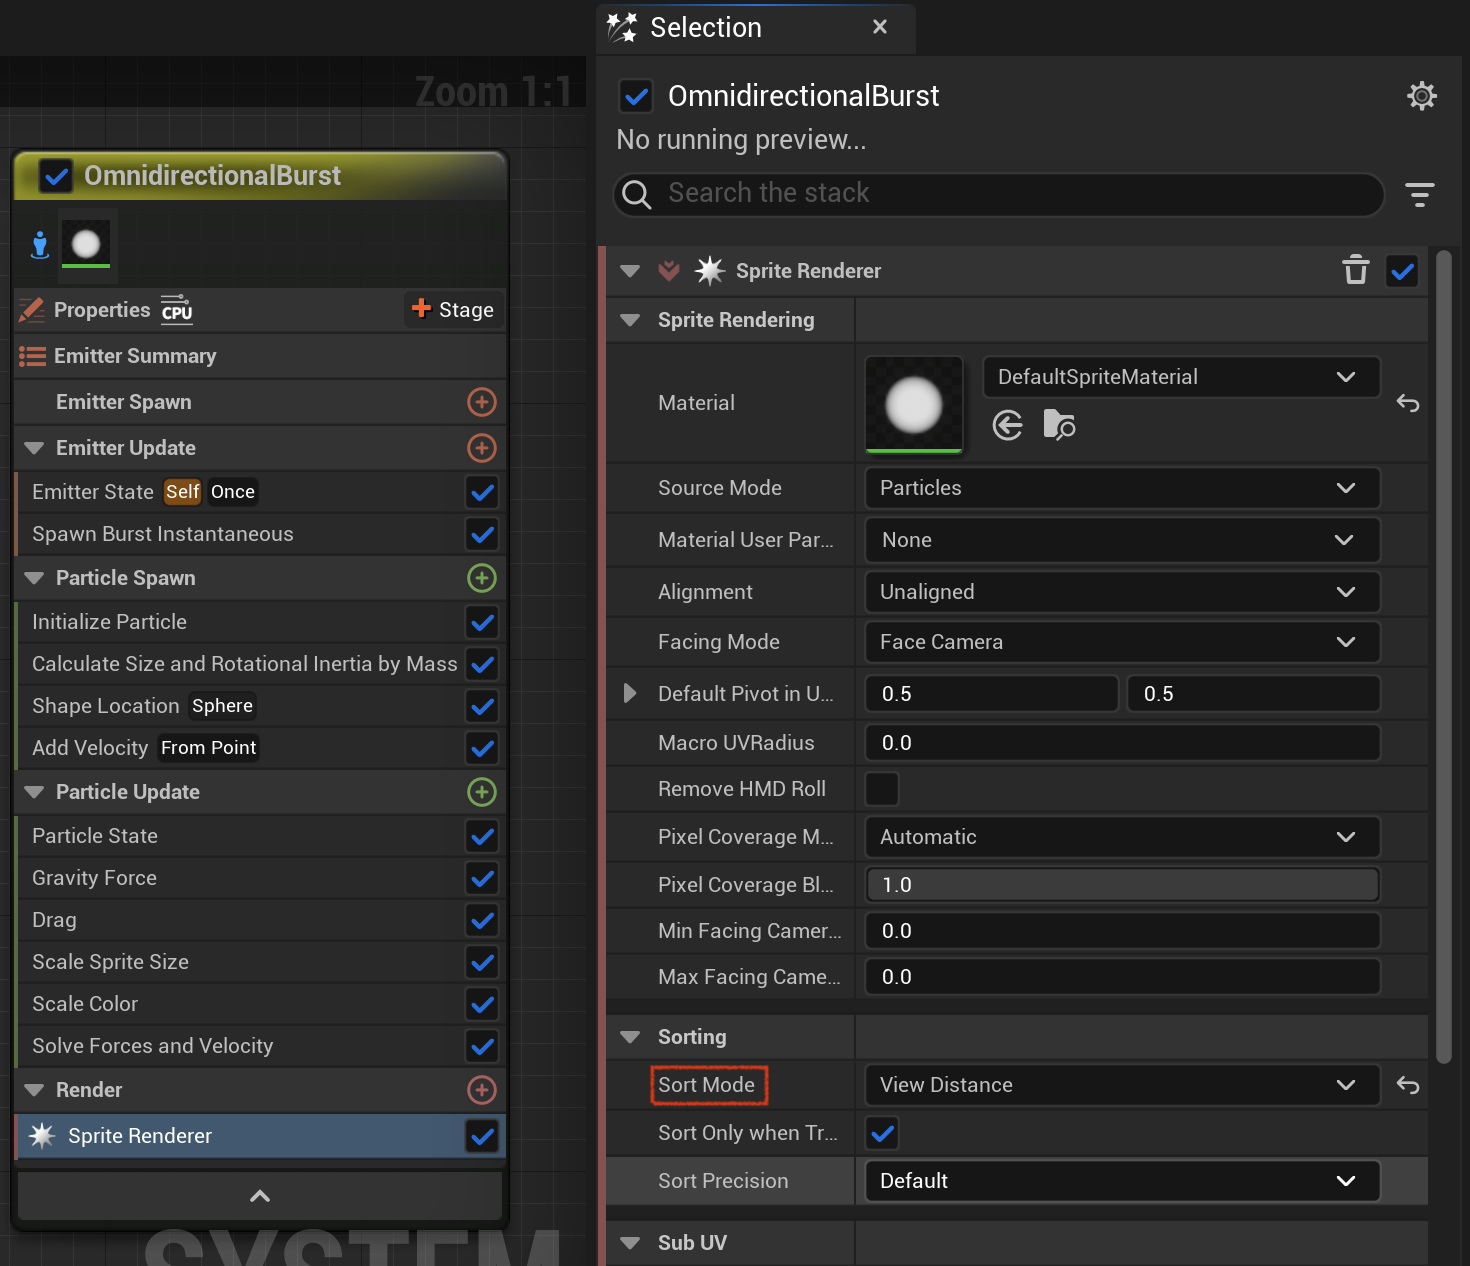Open the Sort Mode View Distance dropdown
This screenshot has width=1470, height=1266.
tap(1122, 1085)
